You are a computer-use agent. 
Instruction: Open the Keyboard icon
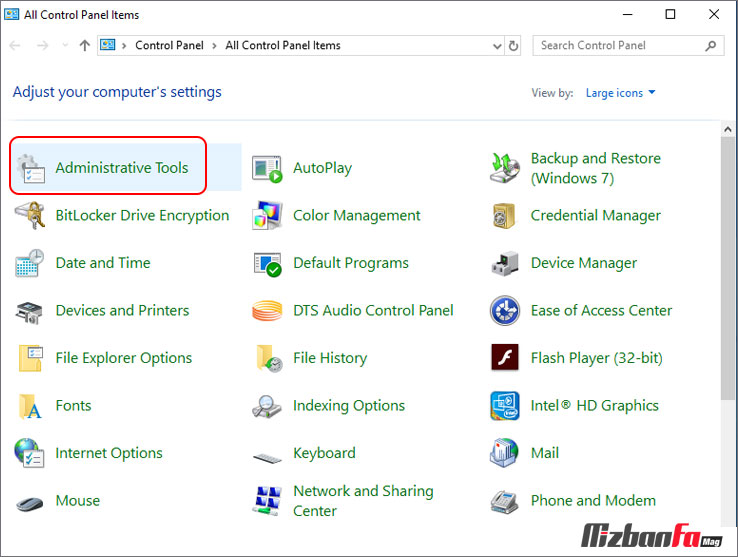pos(267,457)
